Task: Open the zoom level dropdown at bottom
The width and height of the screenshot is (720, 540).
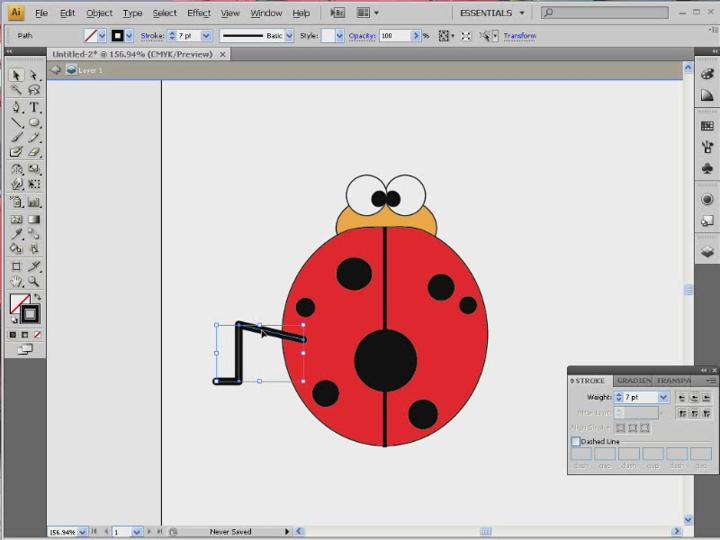Action: point(82,532)
